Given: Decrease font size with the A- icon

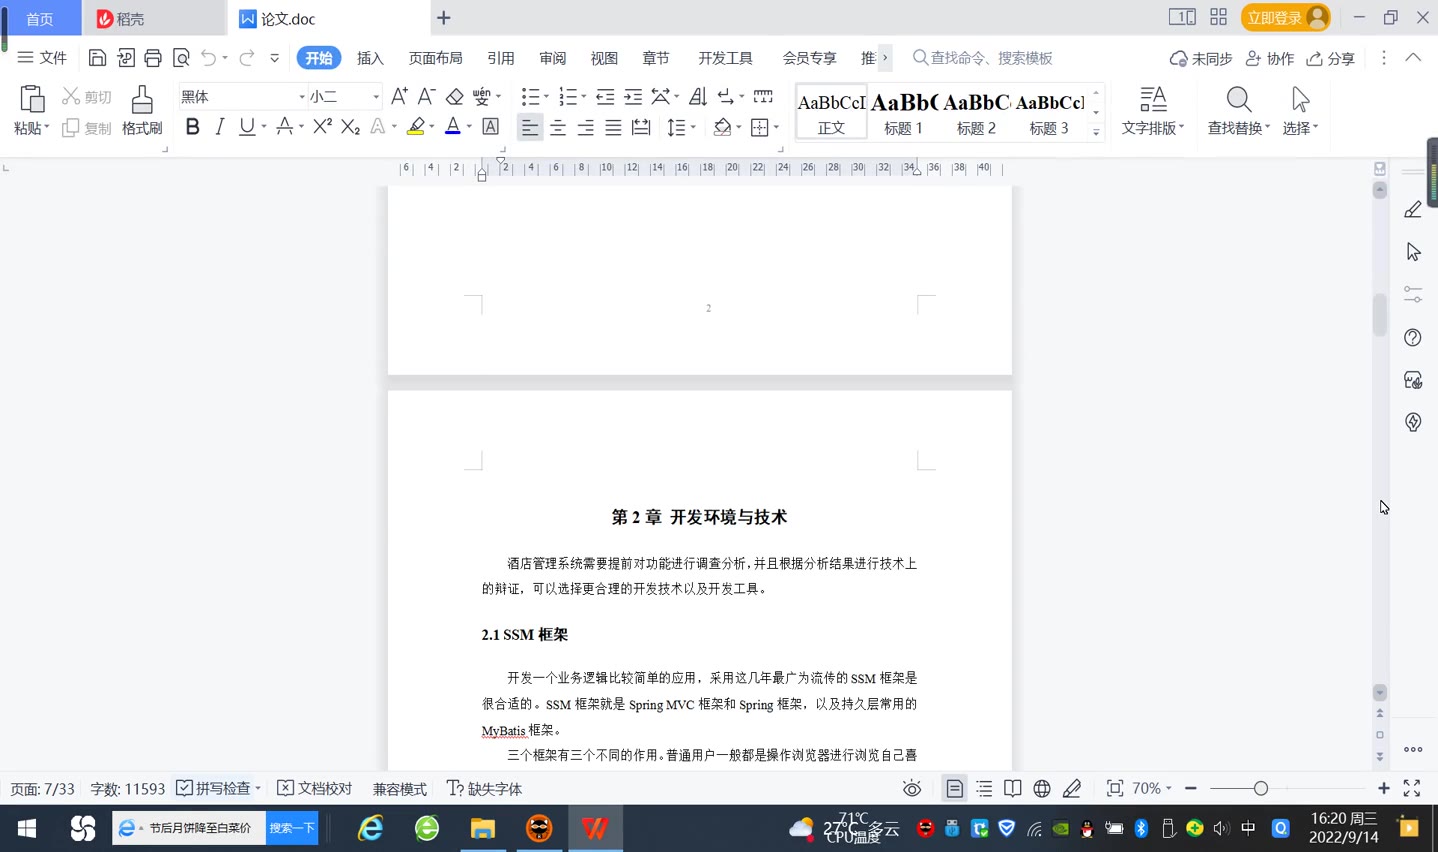Looking at the screenshot, I should click(x=426, y=96).
